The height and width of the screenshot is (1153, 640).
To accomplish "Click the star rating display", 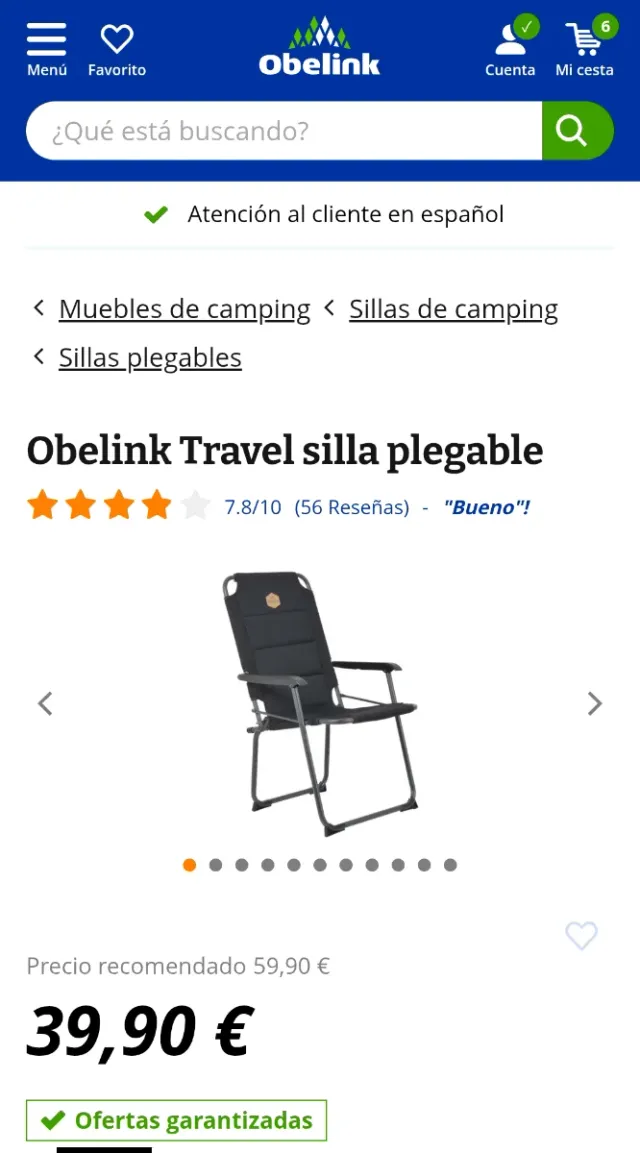I will click(x=118, y=507).
